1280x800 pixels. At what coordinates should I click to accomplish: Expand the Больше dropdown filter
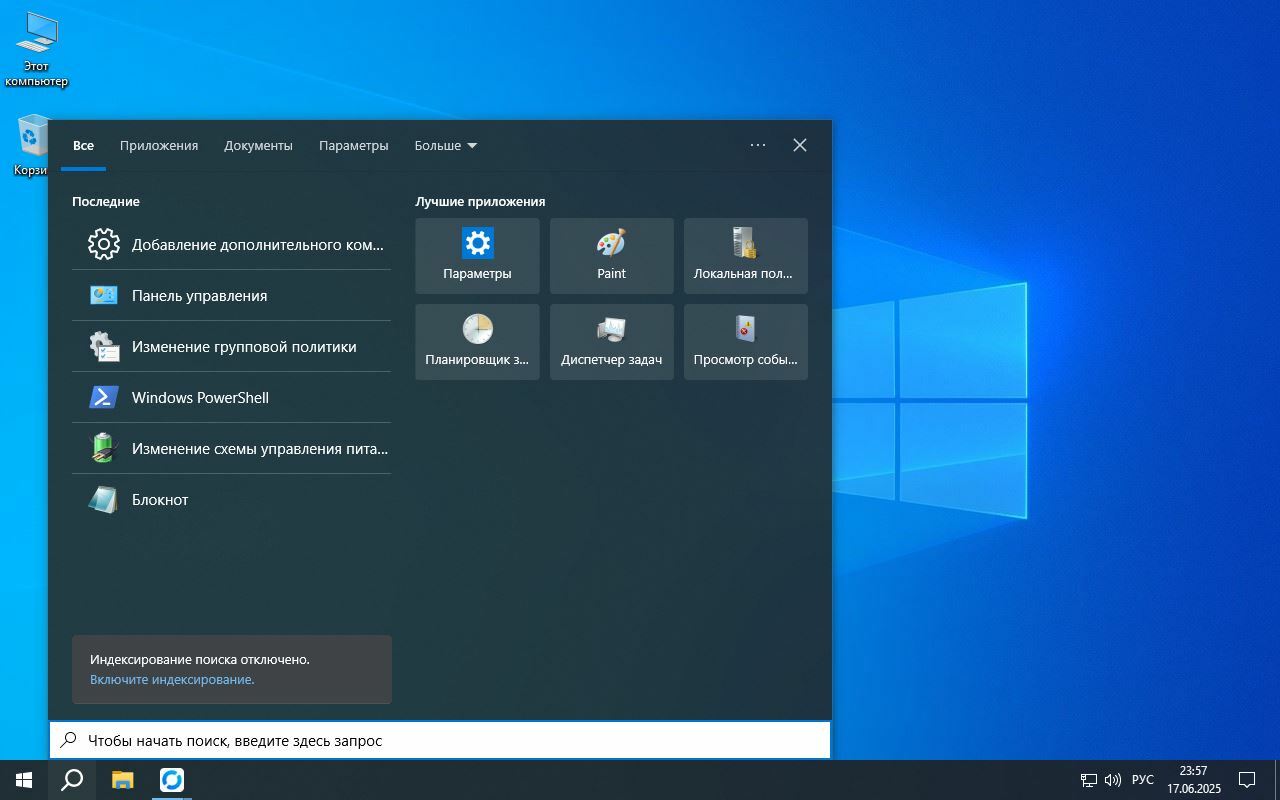[x=445, y=146]
